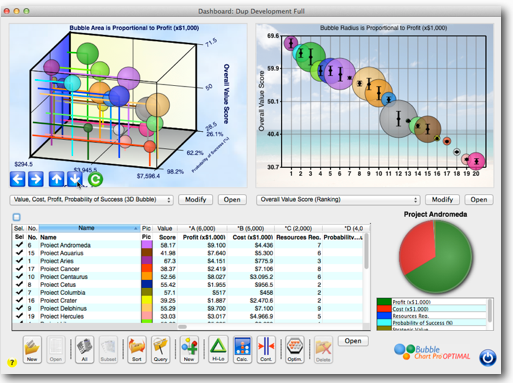The width and height of the screenshot is (513, 383).
Task: Click the green reset rotation icon
Action: coord(95,179)
